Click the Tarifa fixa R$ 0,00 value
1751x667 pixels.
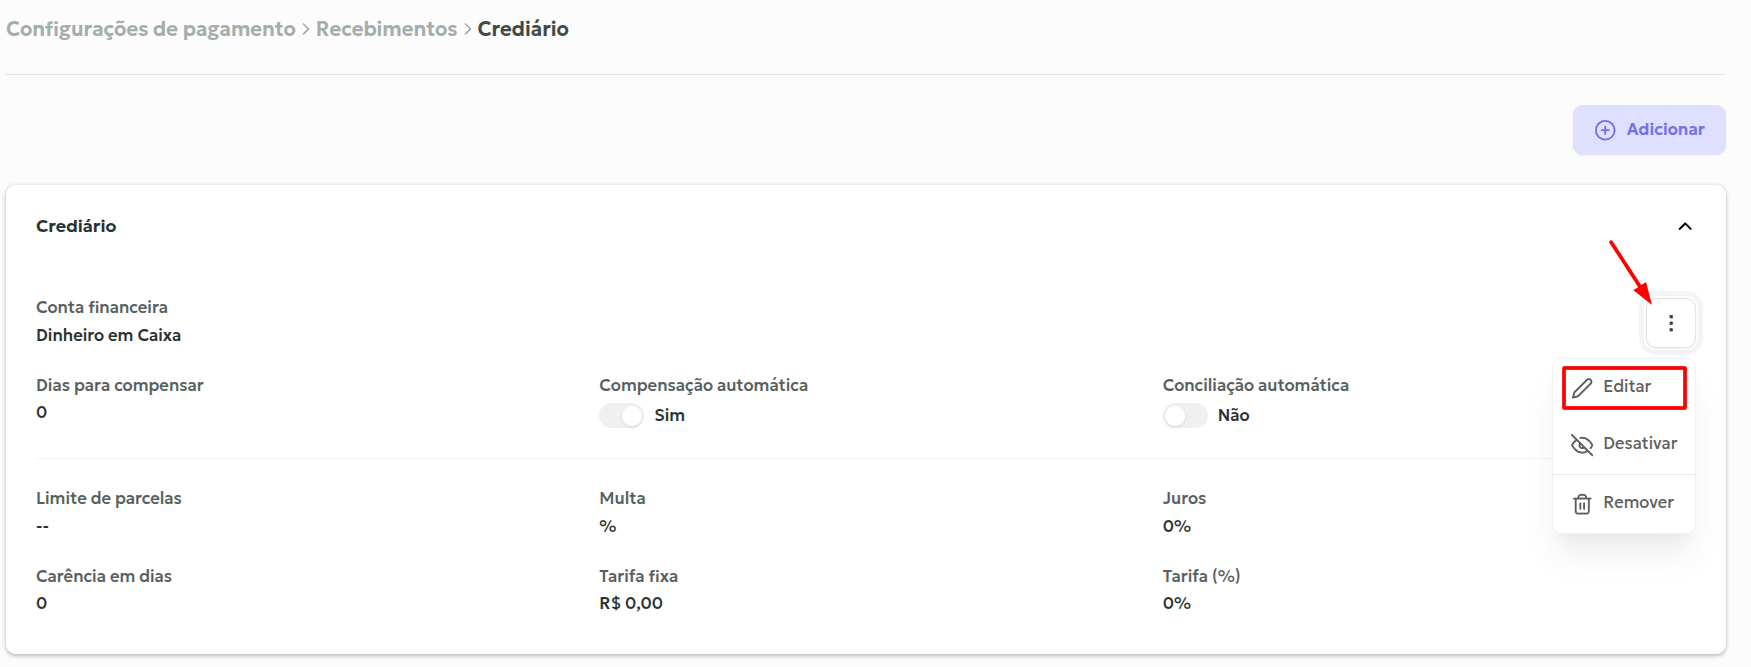(x=631, y=603)
